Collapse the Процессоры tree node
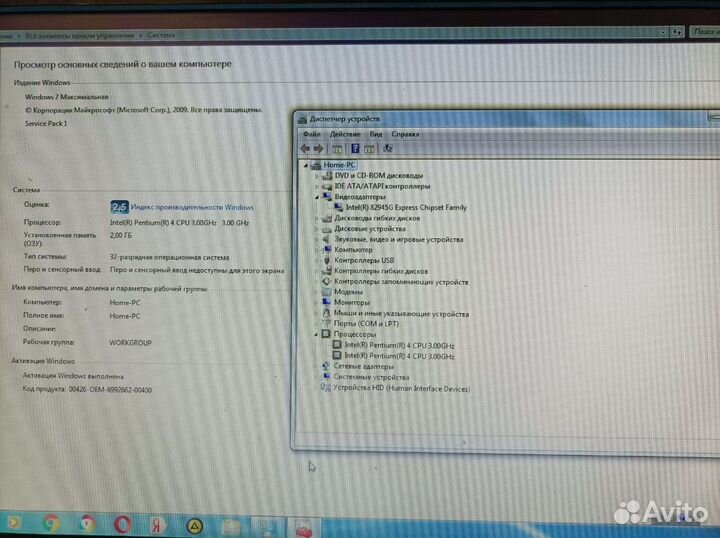The width and height of the screenshot is (720, 538). 317,335
